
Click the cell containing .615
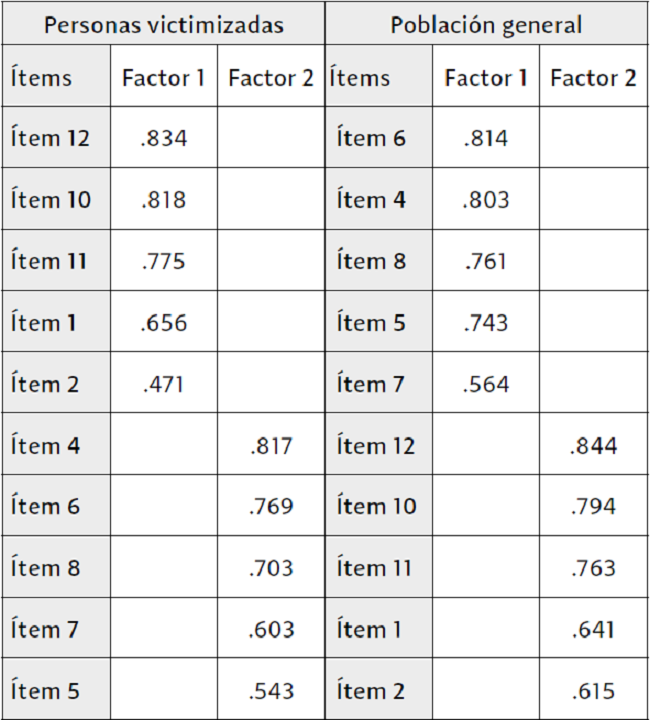pyautogui.click(x=594, y=691)
